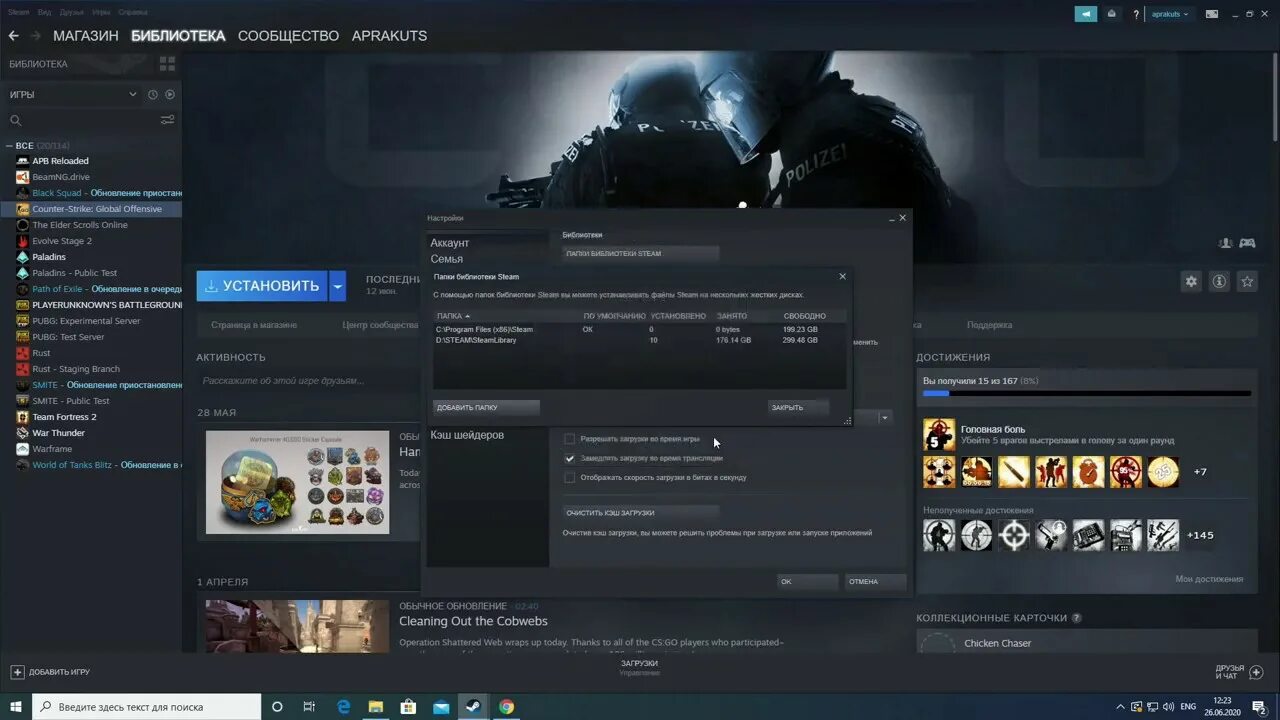
Task: Open Mail app on the taskbar
Action: [441, 706]
